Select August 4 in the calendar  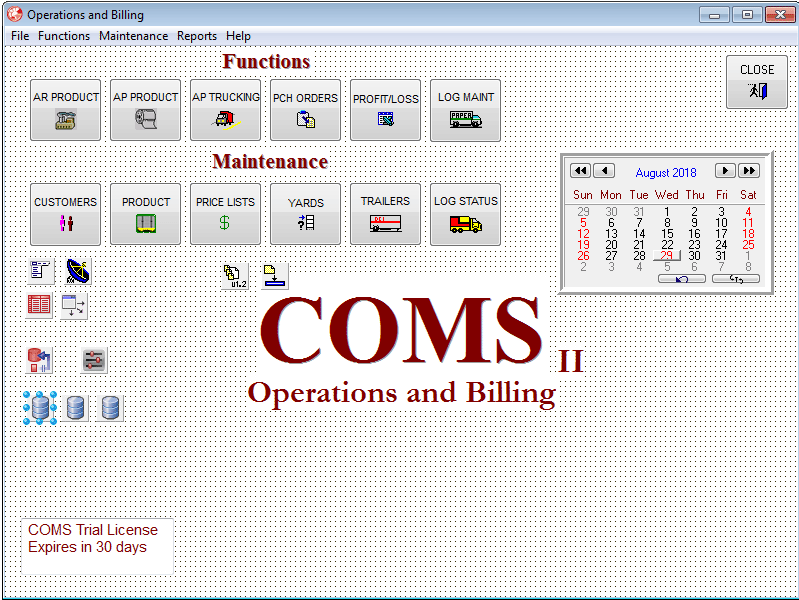tap(748, 211)
